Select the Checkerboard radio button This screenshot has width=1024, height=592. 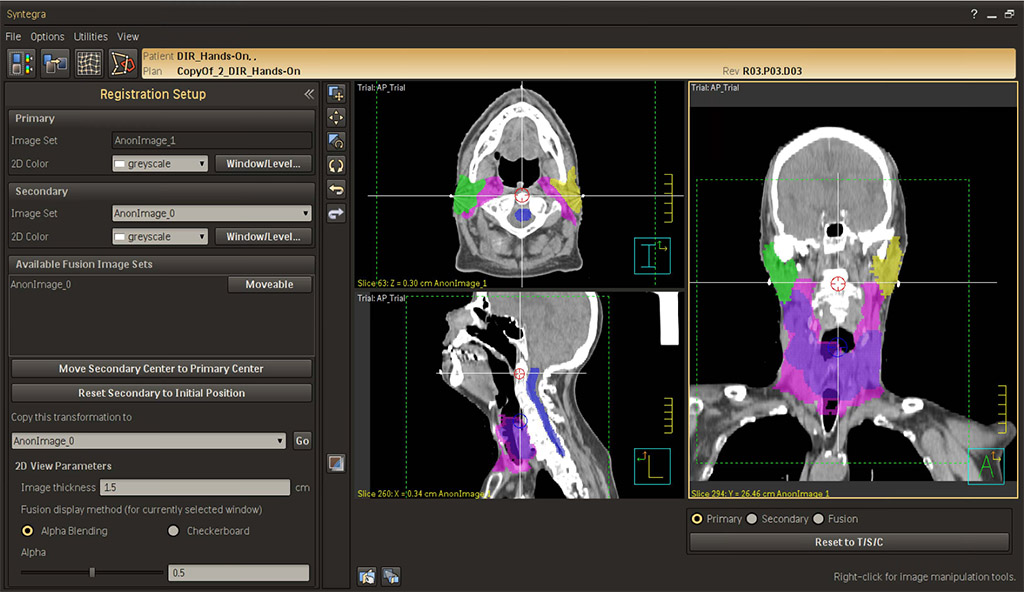(173, 531)
